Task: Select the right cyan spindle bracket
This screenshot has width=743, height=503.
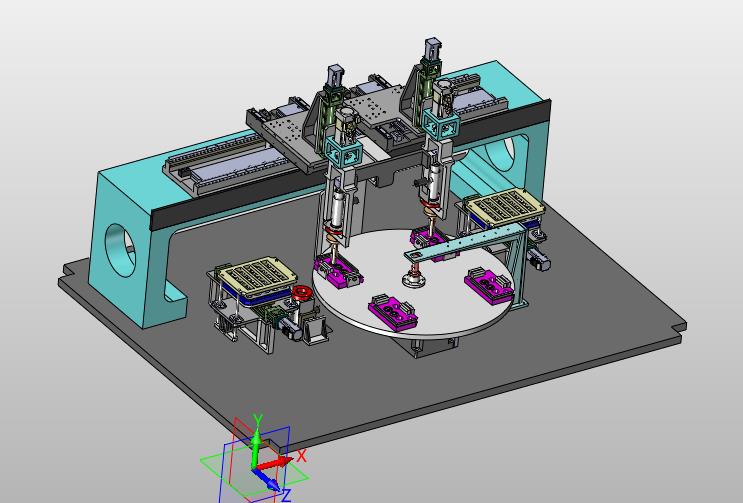Action: (x=441, y=124)
